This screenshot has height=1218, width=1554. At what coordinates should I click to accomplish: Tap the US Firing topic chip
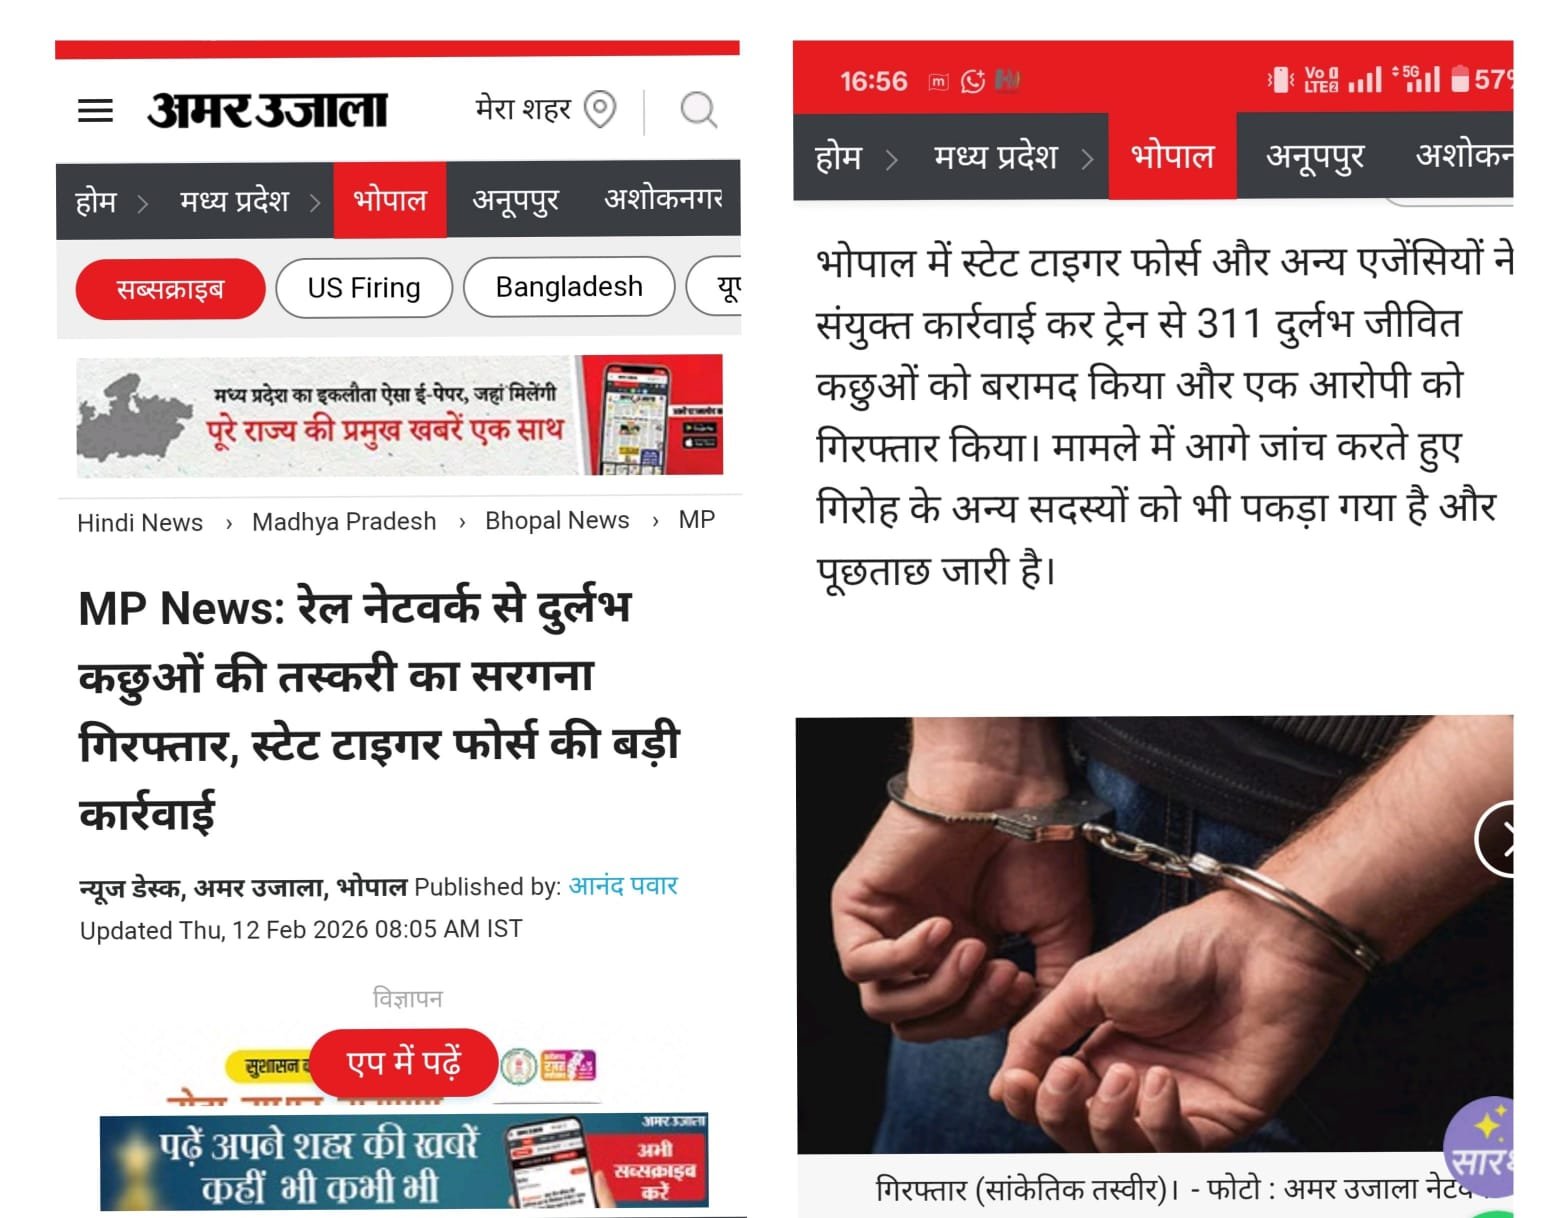[364, 288]
